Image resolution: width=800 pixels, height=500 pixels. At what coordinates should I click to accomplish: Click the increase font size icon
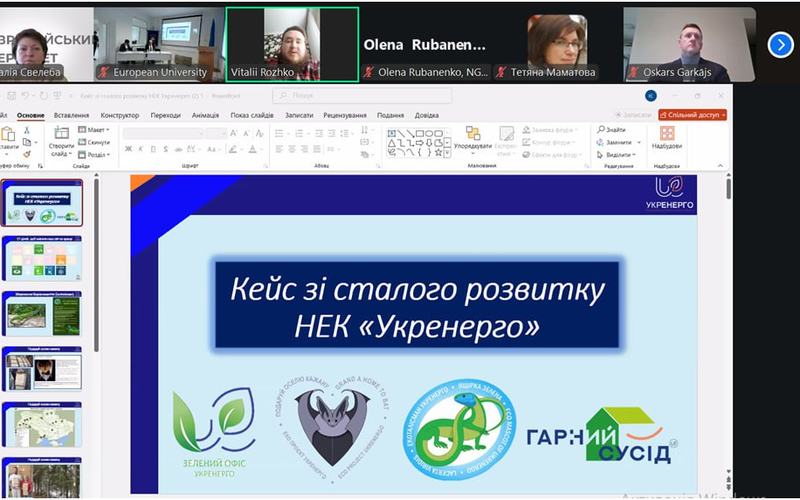click(x=234, y=133)
